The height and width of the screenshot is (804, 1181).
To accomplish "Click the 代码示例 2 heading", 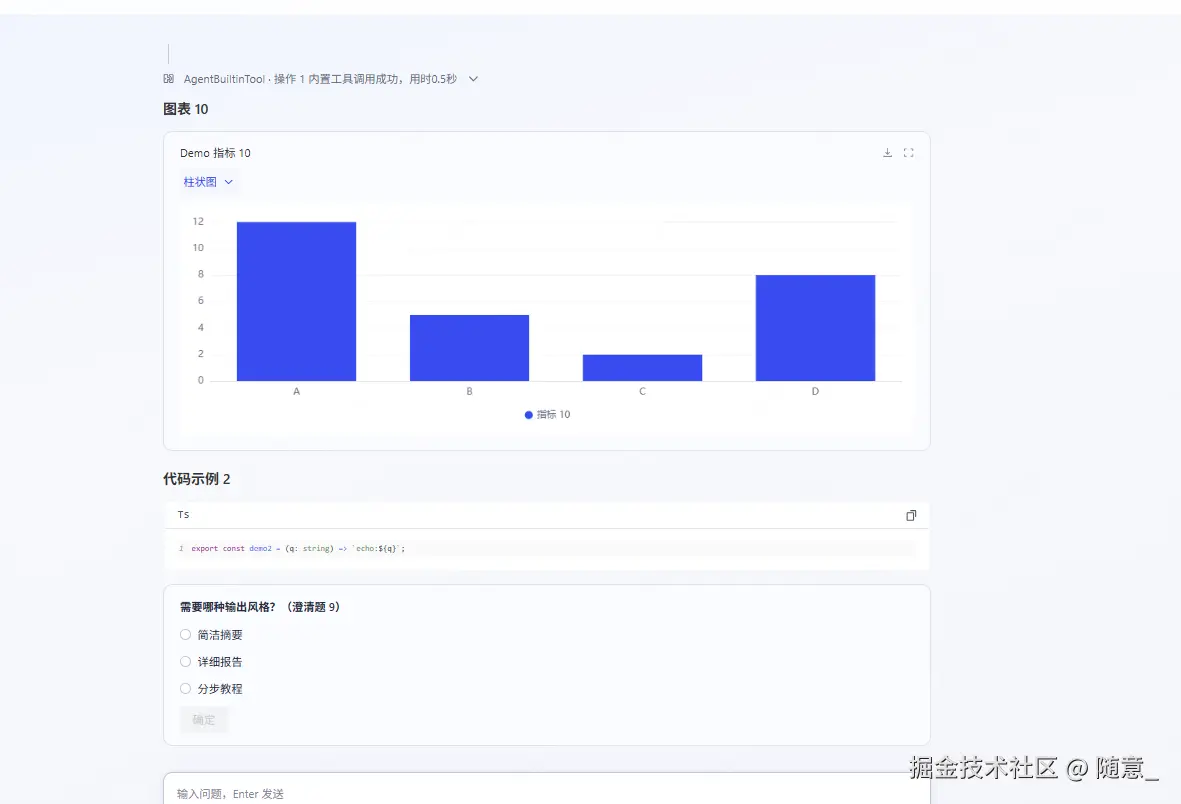I will pos(197,479).
